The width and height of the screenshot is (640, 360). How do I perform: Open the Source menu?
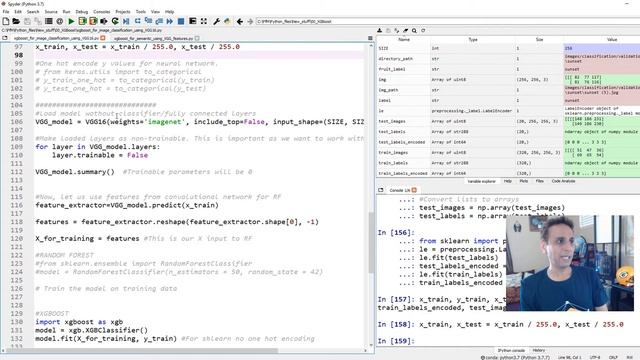click(x=51, y=12)
